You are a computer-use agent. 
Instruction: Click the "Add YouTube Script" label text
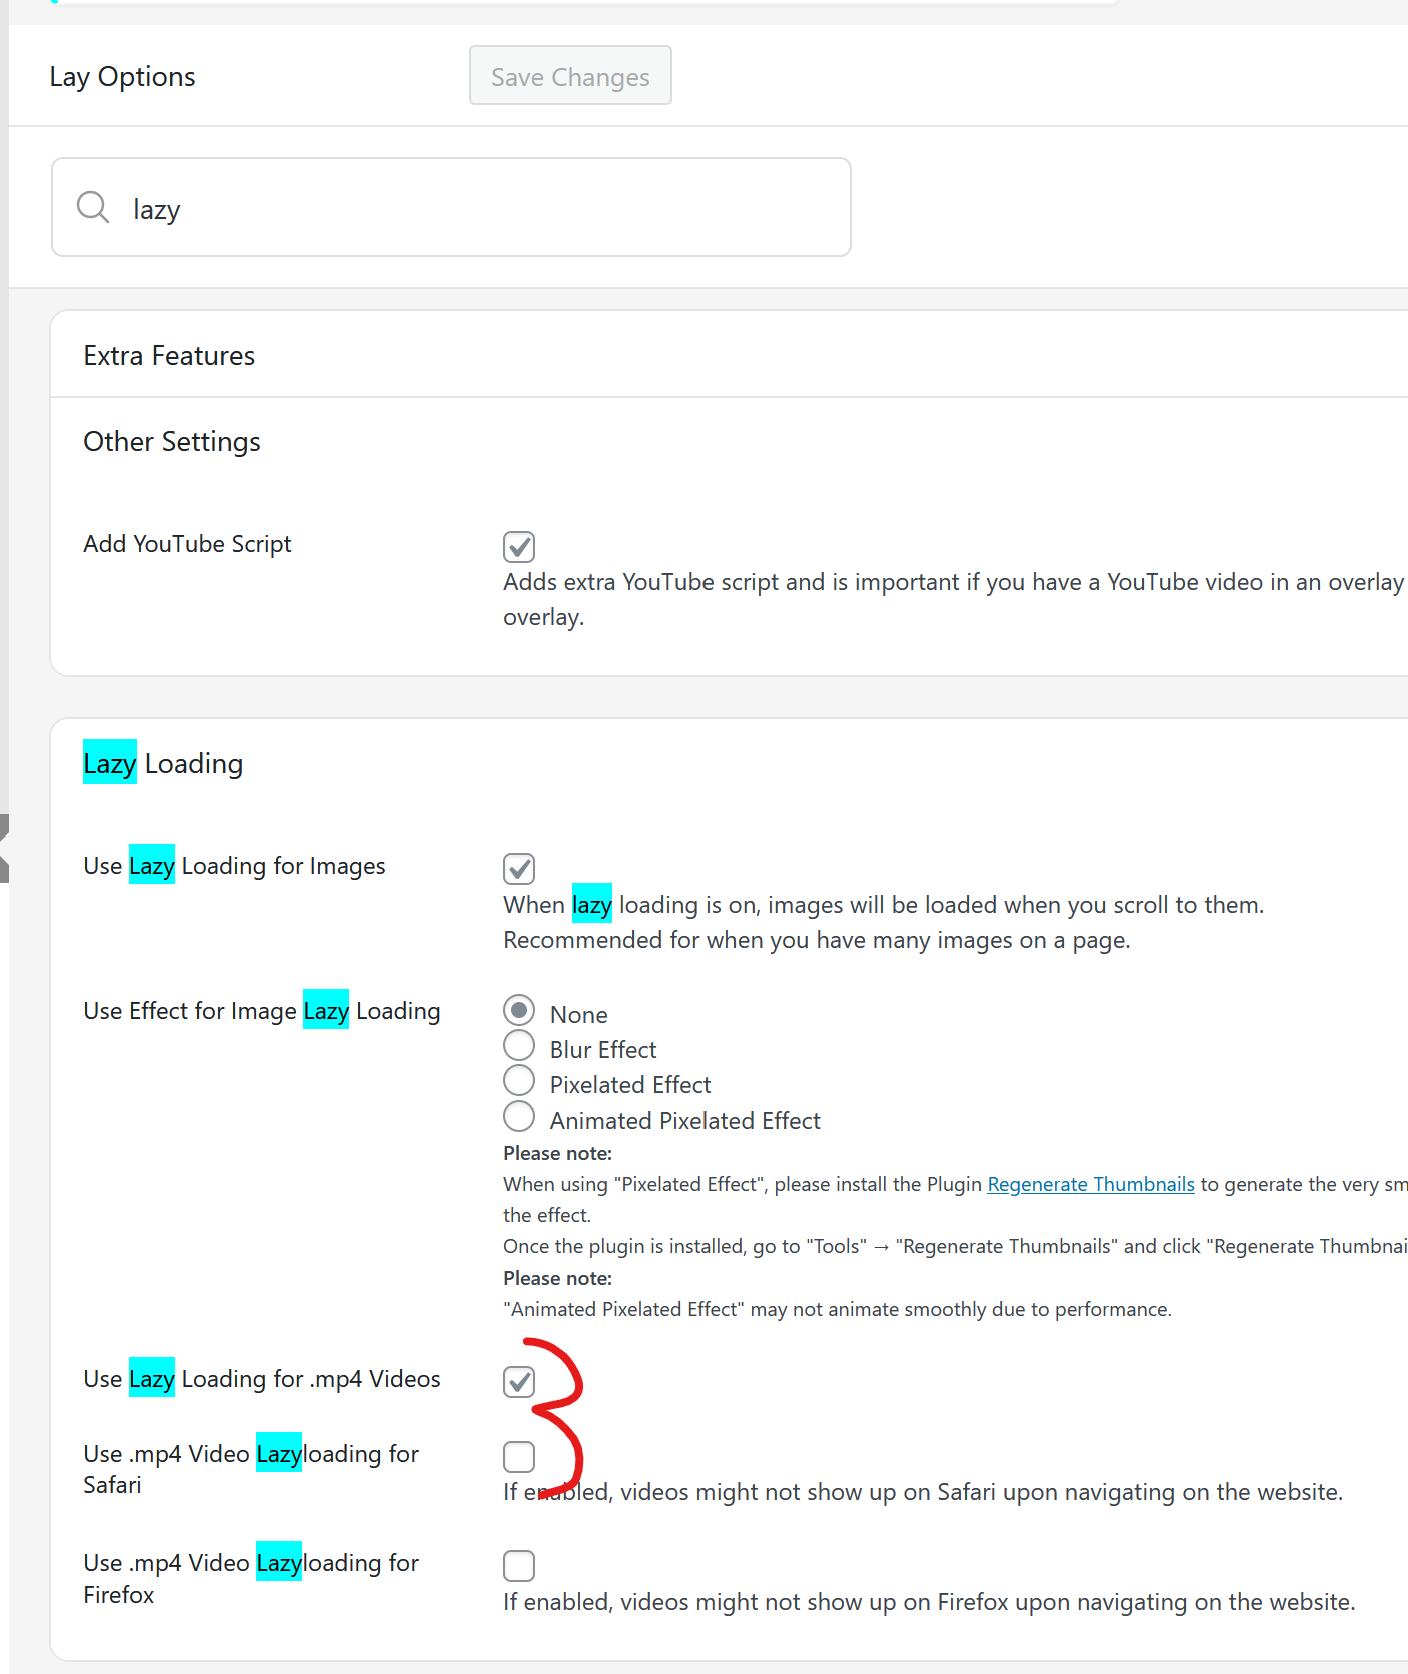[x=187, y=544]
